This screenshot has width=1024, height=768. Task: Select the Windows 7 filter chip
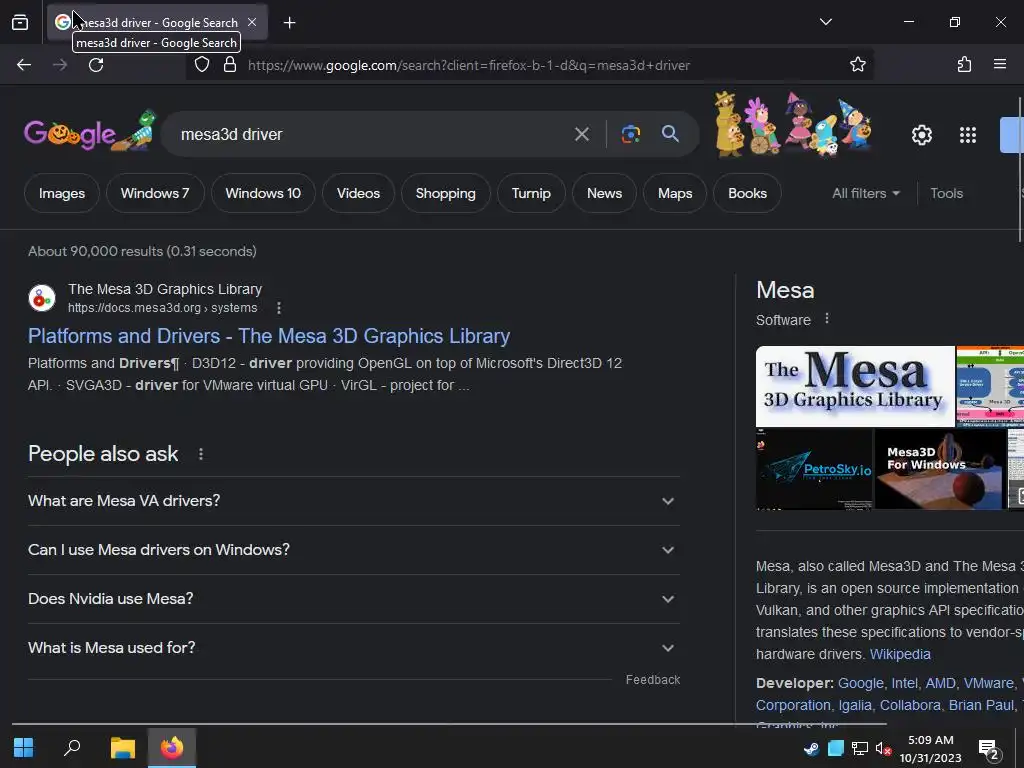point(155,193)
